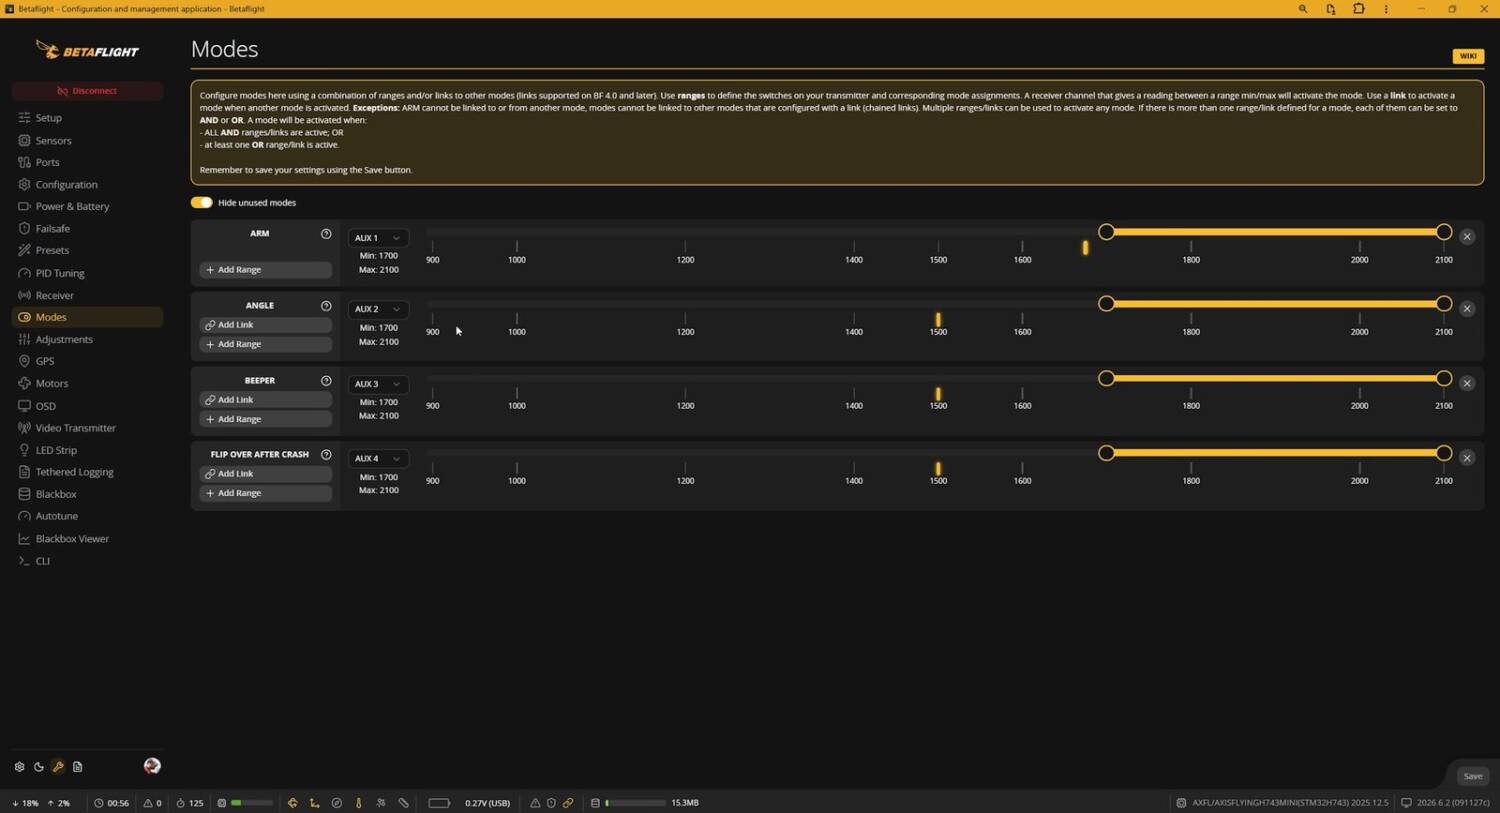Click the ANGLE range slider maximum handle

(x=1444, y=304)
